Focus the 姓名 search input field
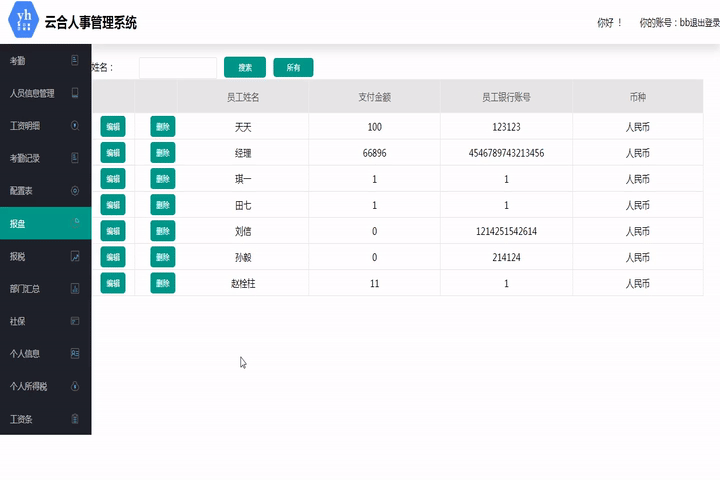 click(178, 67)
